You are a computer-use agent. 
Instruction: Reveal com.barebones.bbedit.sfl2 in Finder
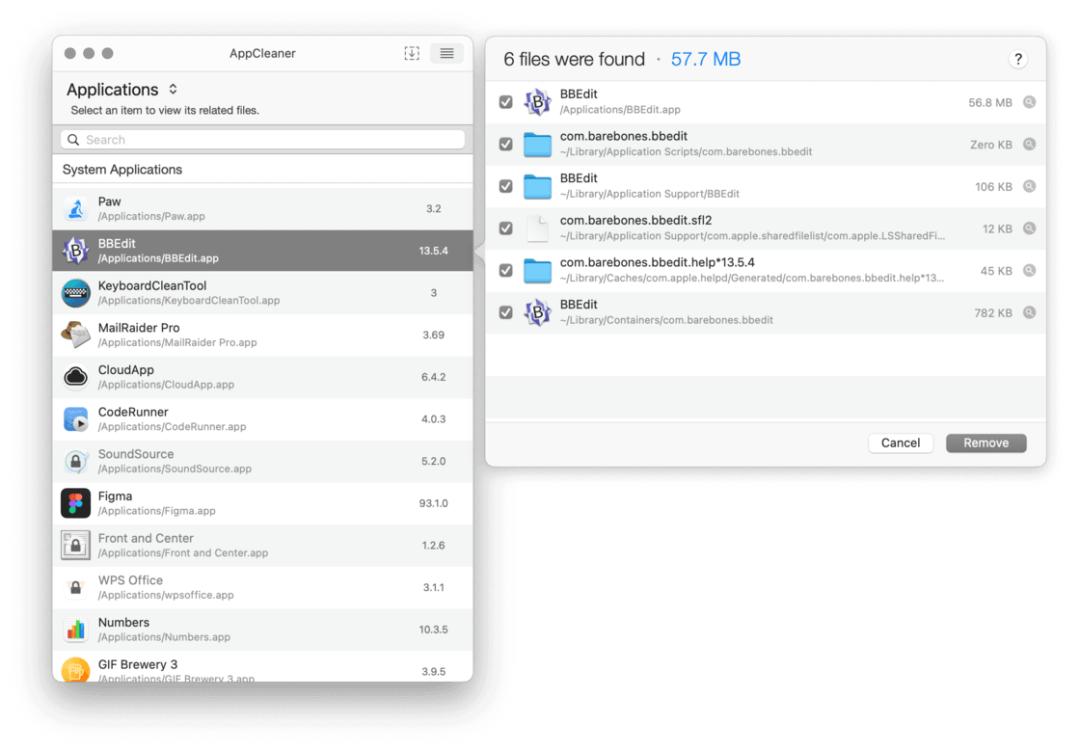pyautogui.click(x=1029, y=228)
